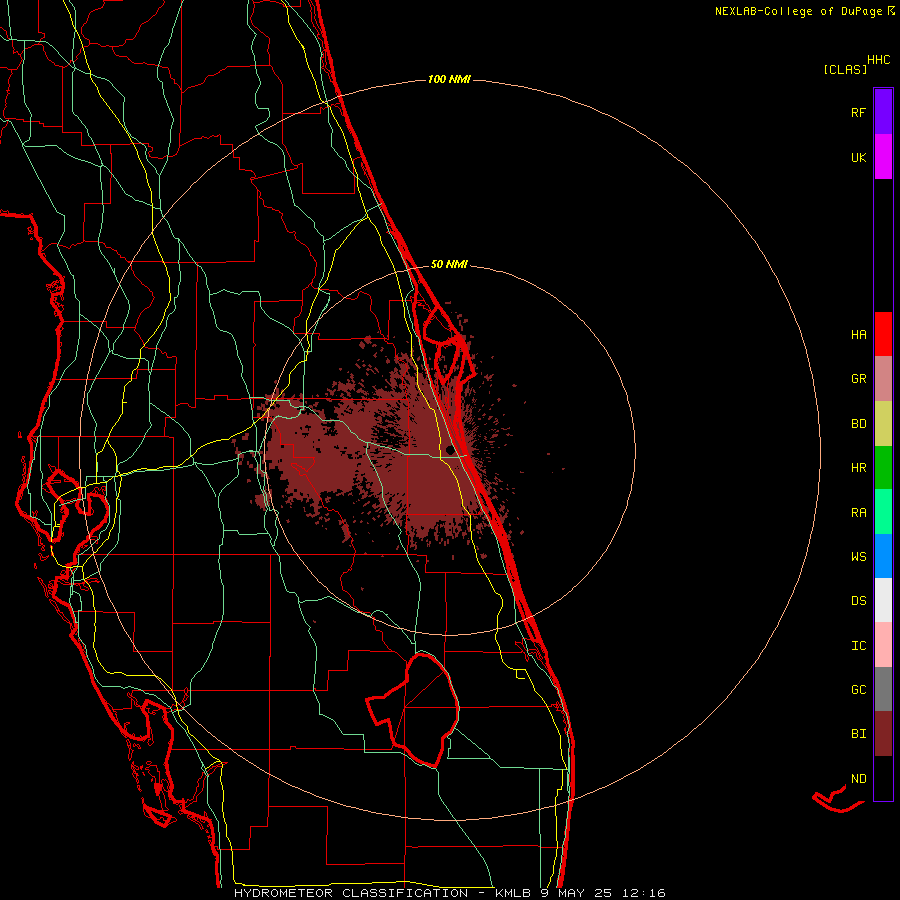Click the IC legend label

pyautogui.click(x=858, y=645)
